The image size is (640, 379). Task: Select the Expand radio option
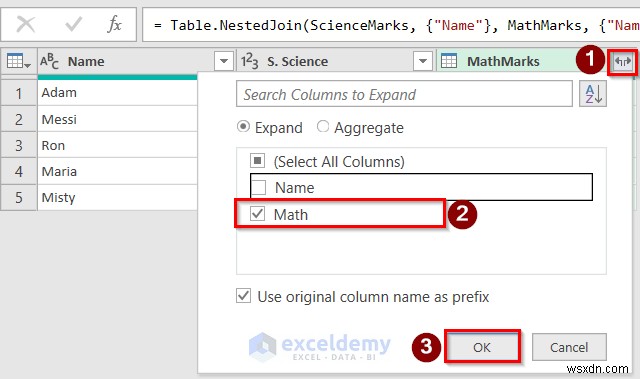243,127
